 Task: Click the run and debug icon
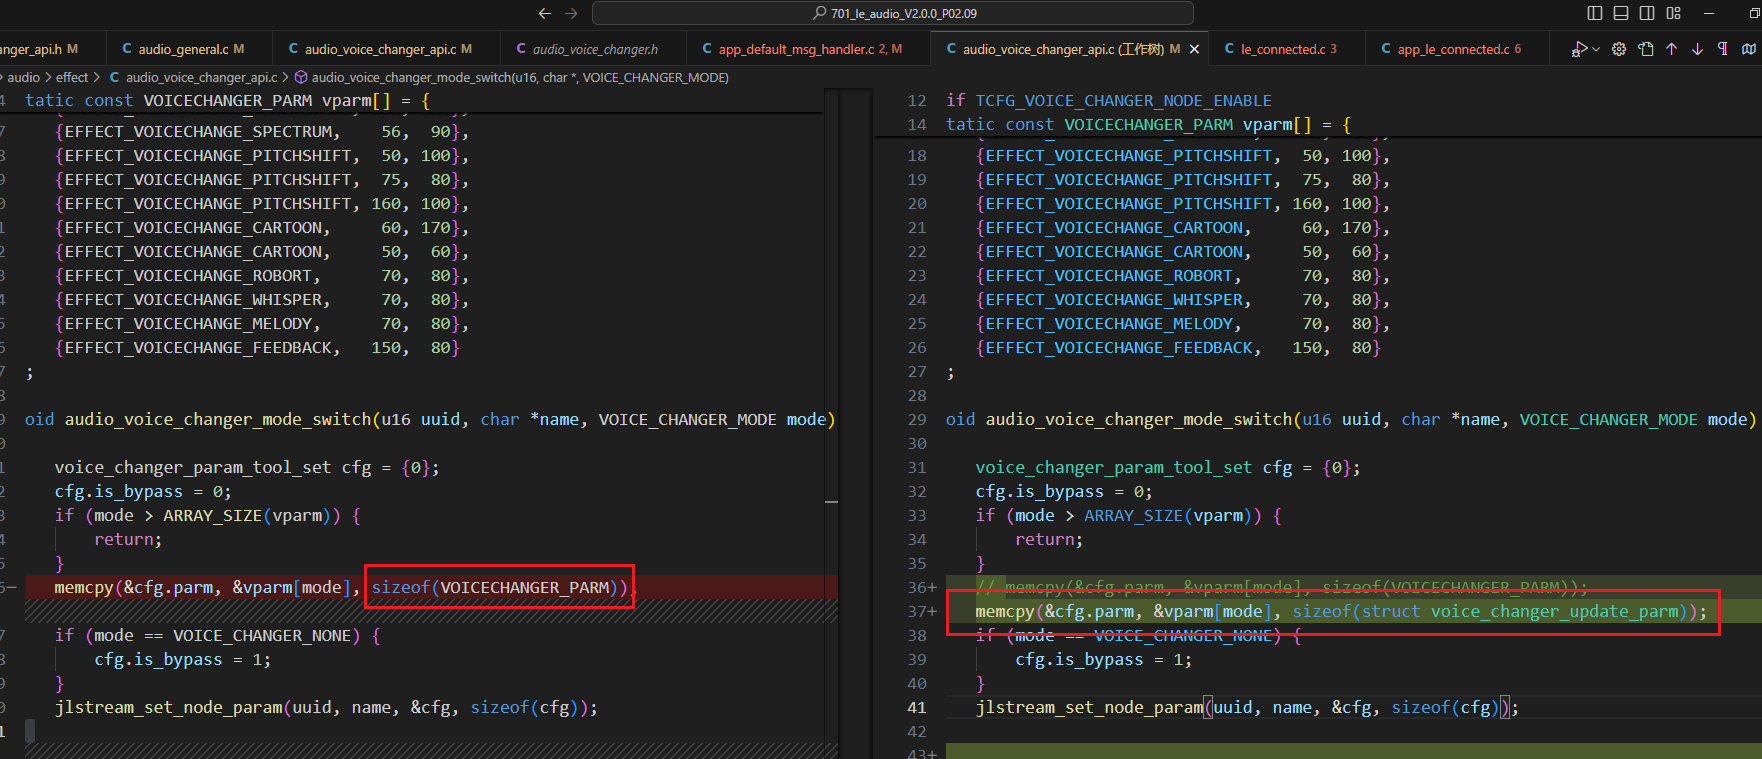1579,49
